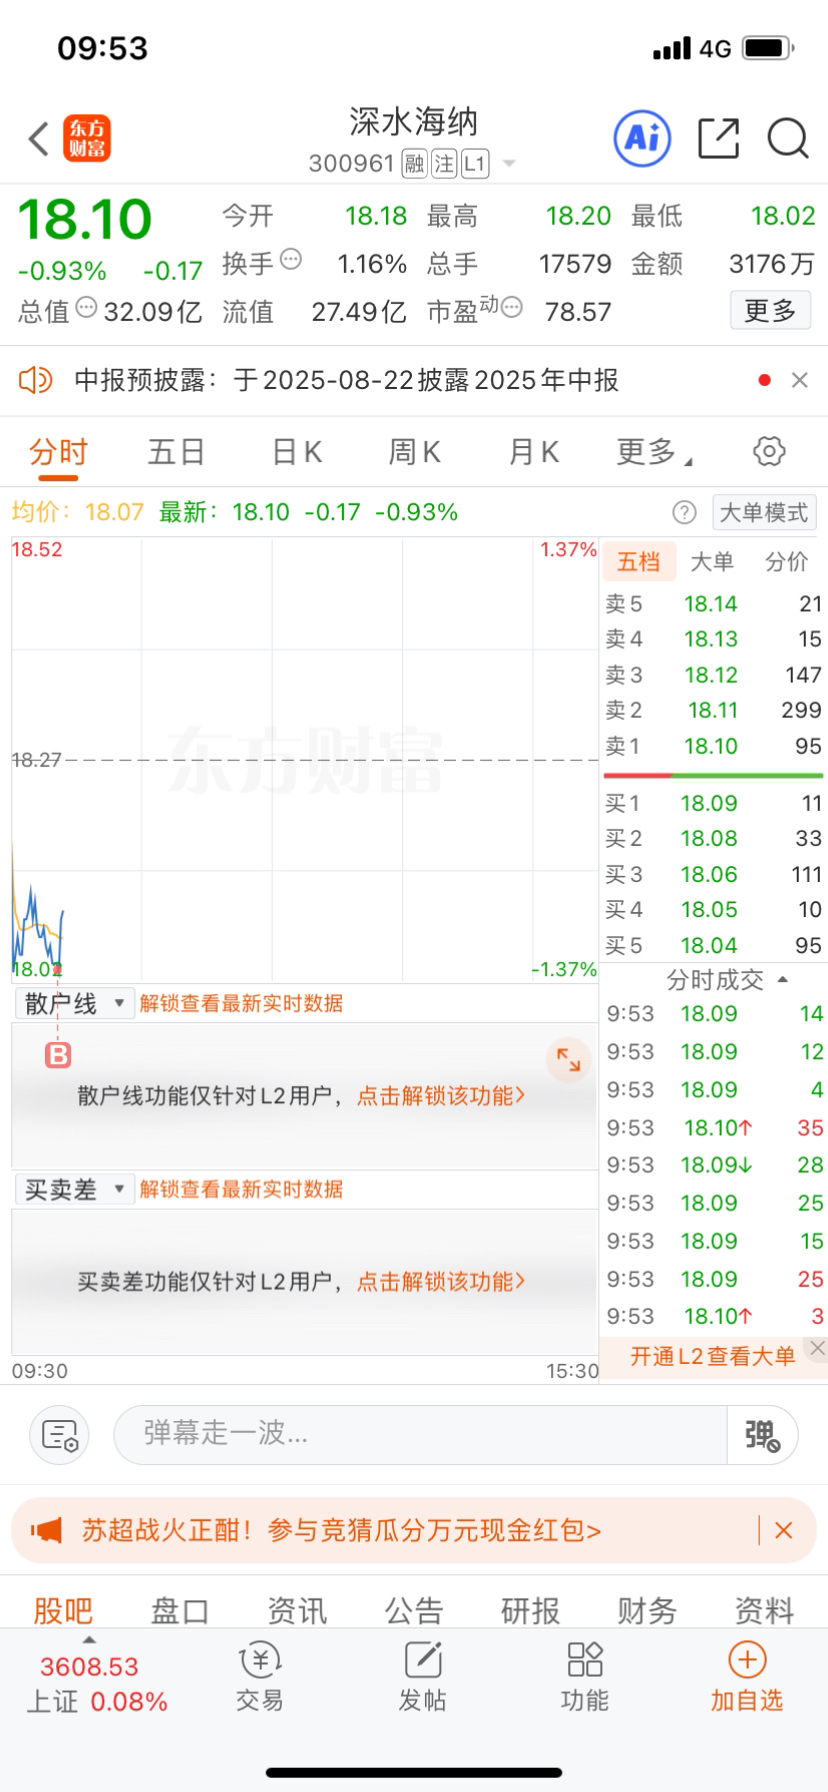This screenshot has height=1792, width=828.
Task: Tap the help question mark icon
Action: pos(684,513)
